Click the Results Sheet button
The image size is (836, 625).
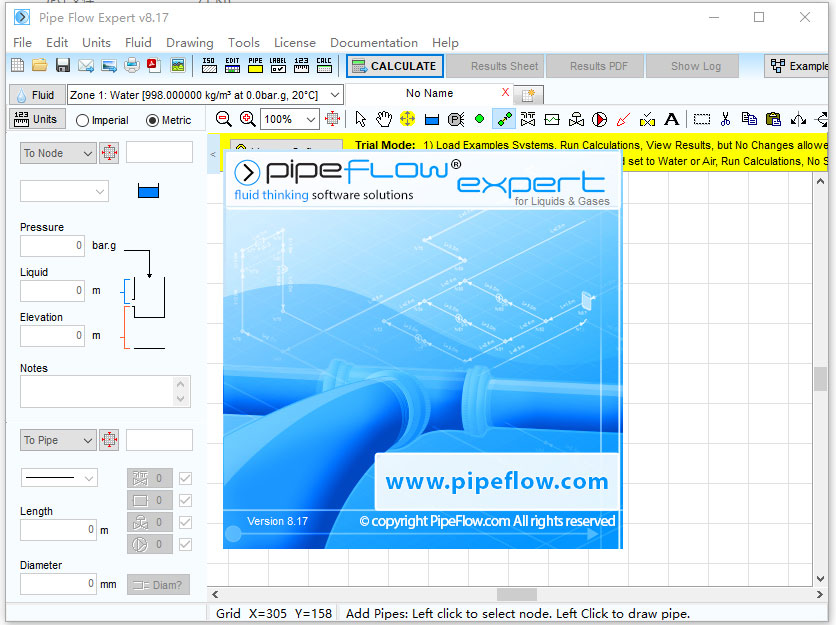coord(495,66)
